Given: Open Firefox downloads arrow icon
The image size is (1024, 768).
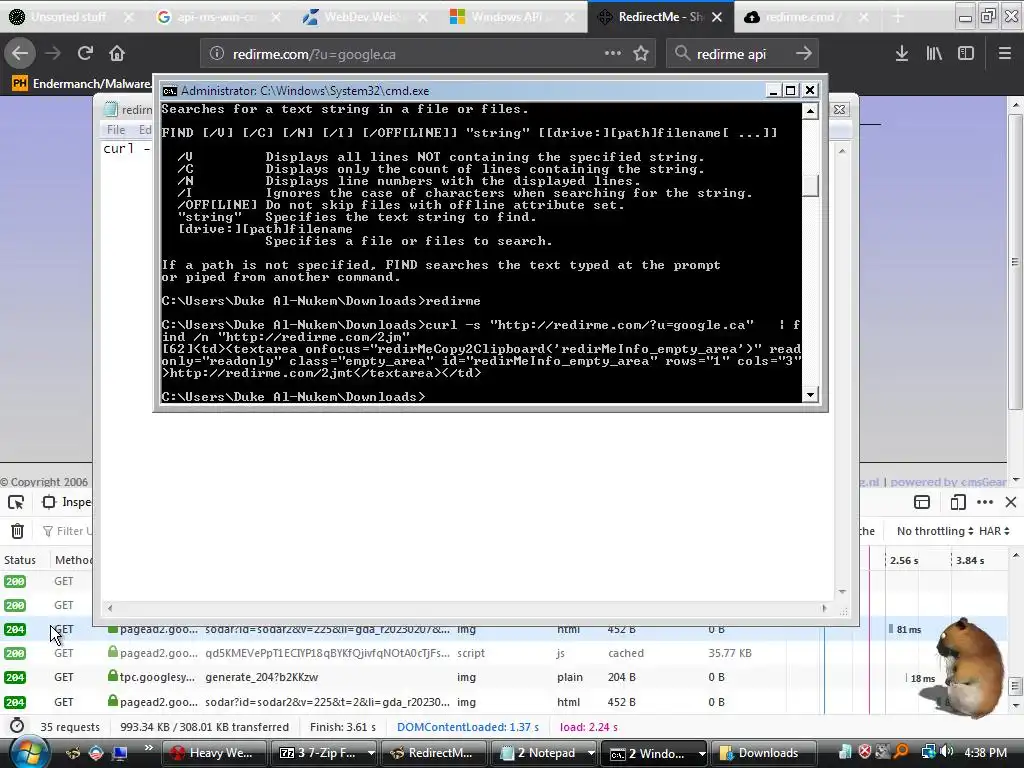Looking at the screenshot, I should click(902, 54).
